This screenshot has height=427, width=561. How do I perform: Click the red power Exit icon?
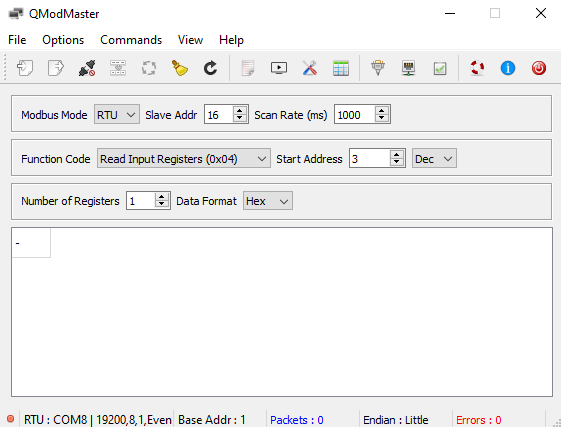539,68
